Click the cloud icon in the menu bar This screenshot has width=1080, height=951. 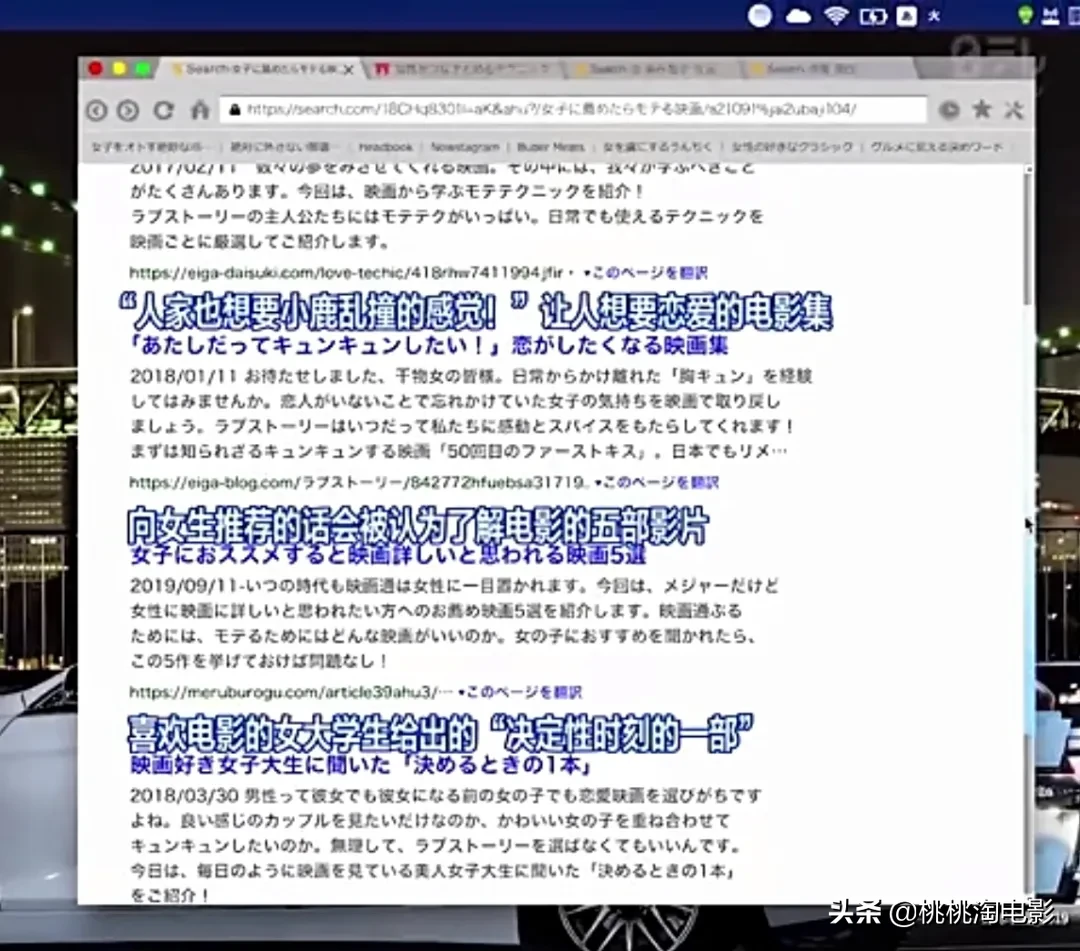coord(798,16)
